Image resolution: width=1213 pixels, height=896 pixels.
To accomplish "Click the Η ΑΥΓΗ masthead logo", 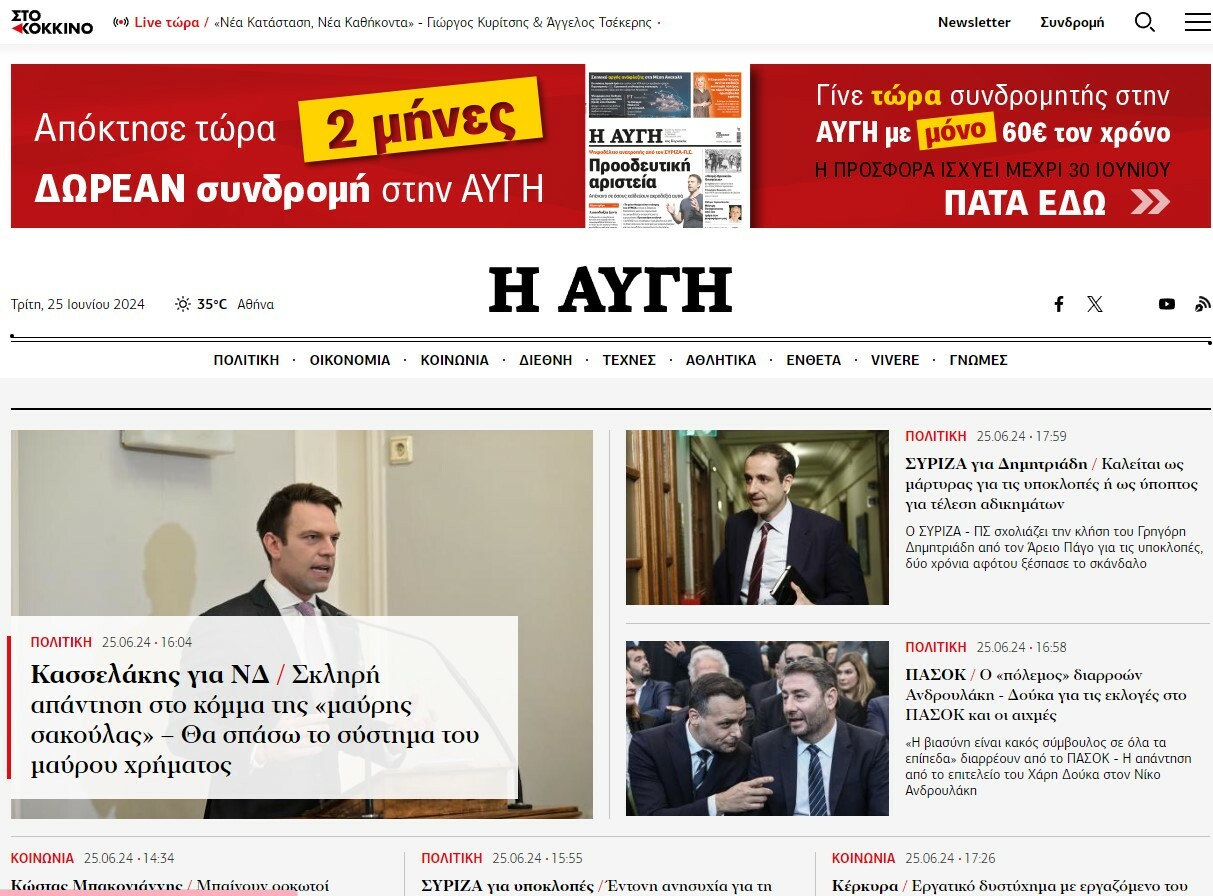I will click(610, 290).
